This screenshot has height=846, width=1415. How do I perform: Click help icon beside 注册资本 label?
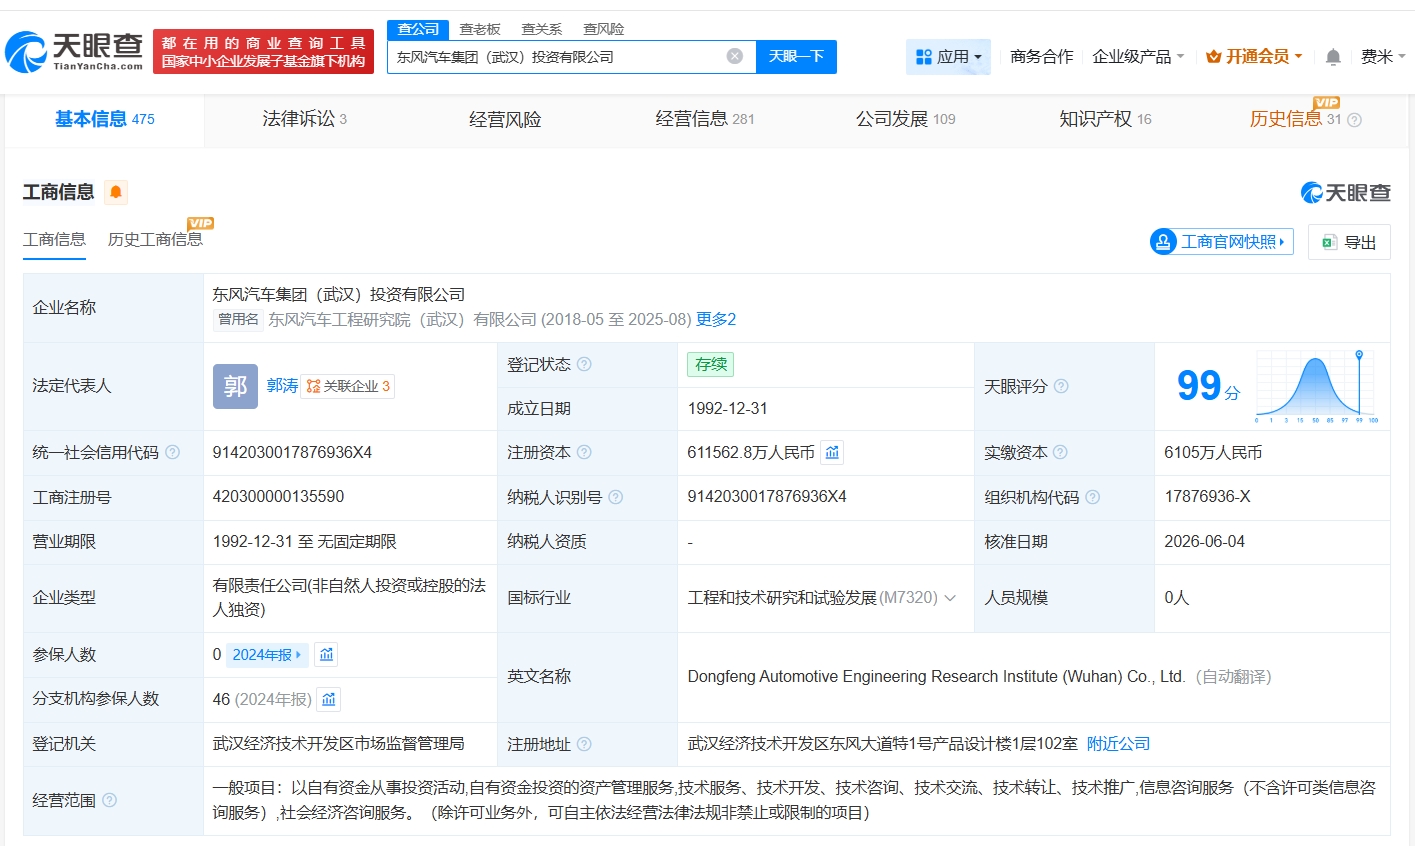coord(584,452)
